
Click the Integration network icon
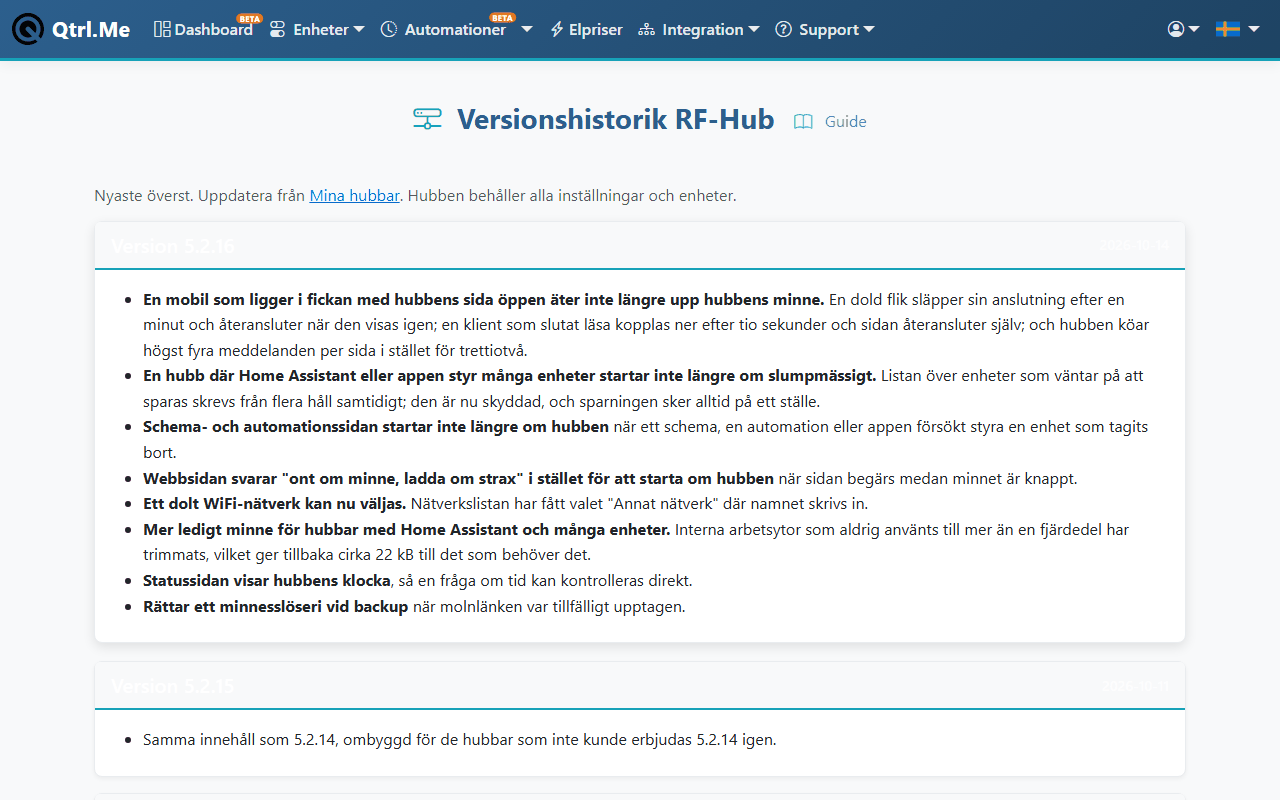coord(646,30)
